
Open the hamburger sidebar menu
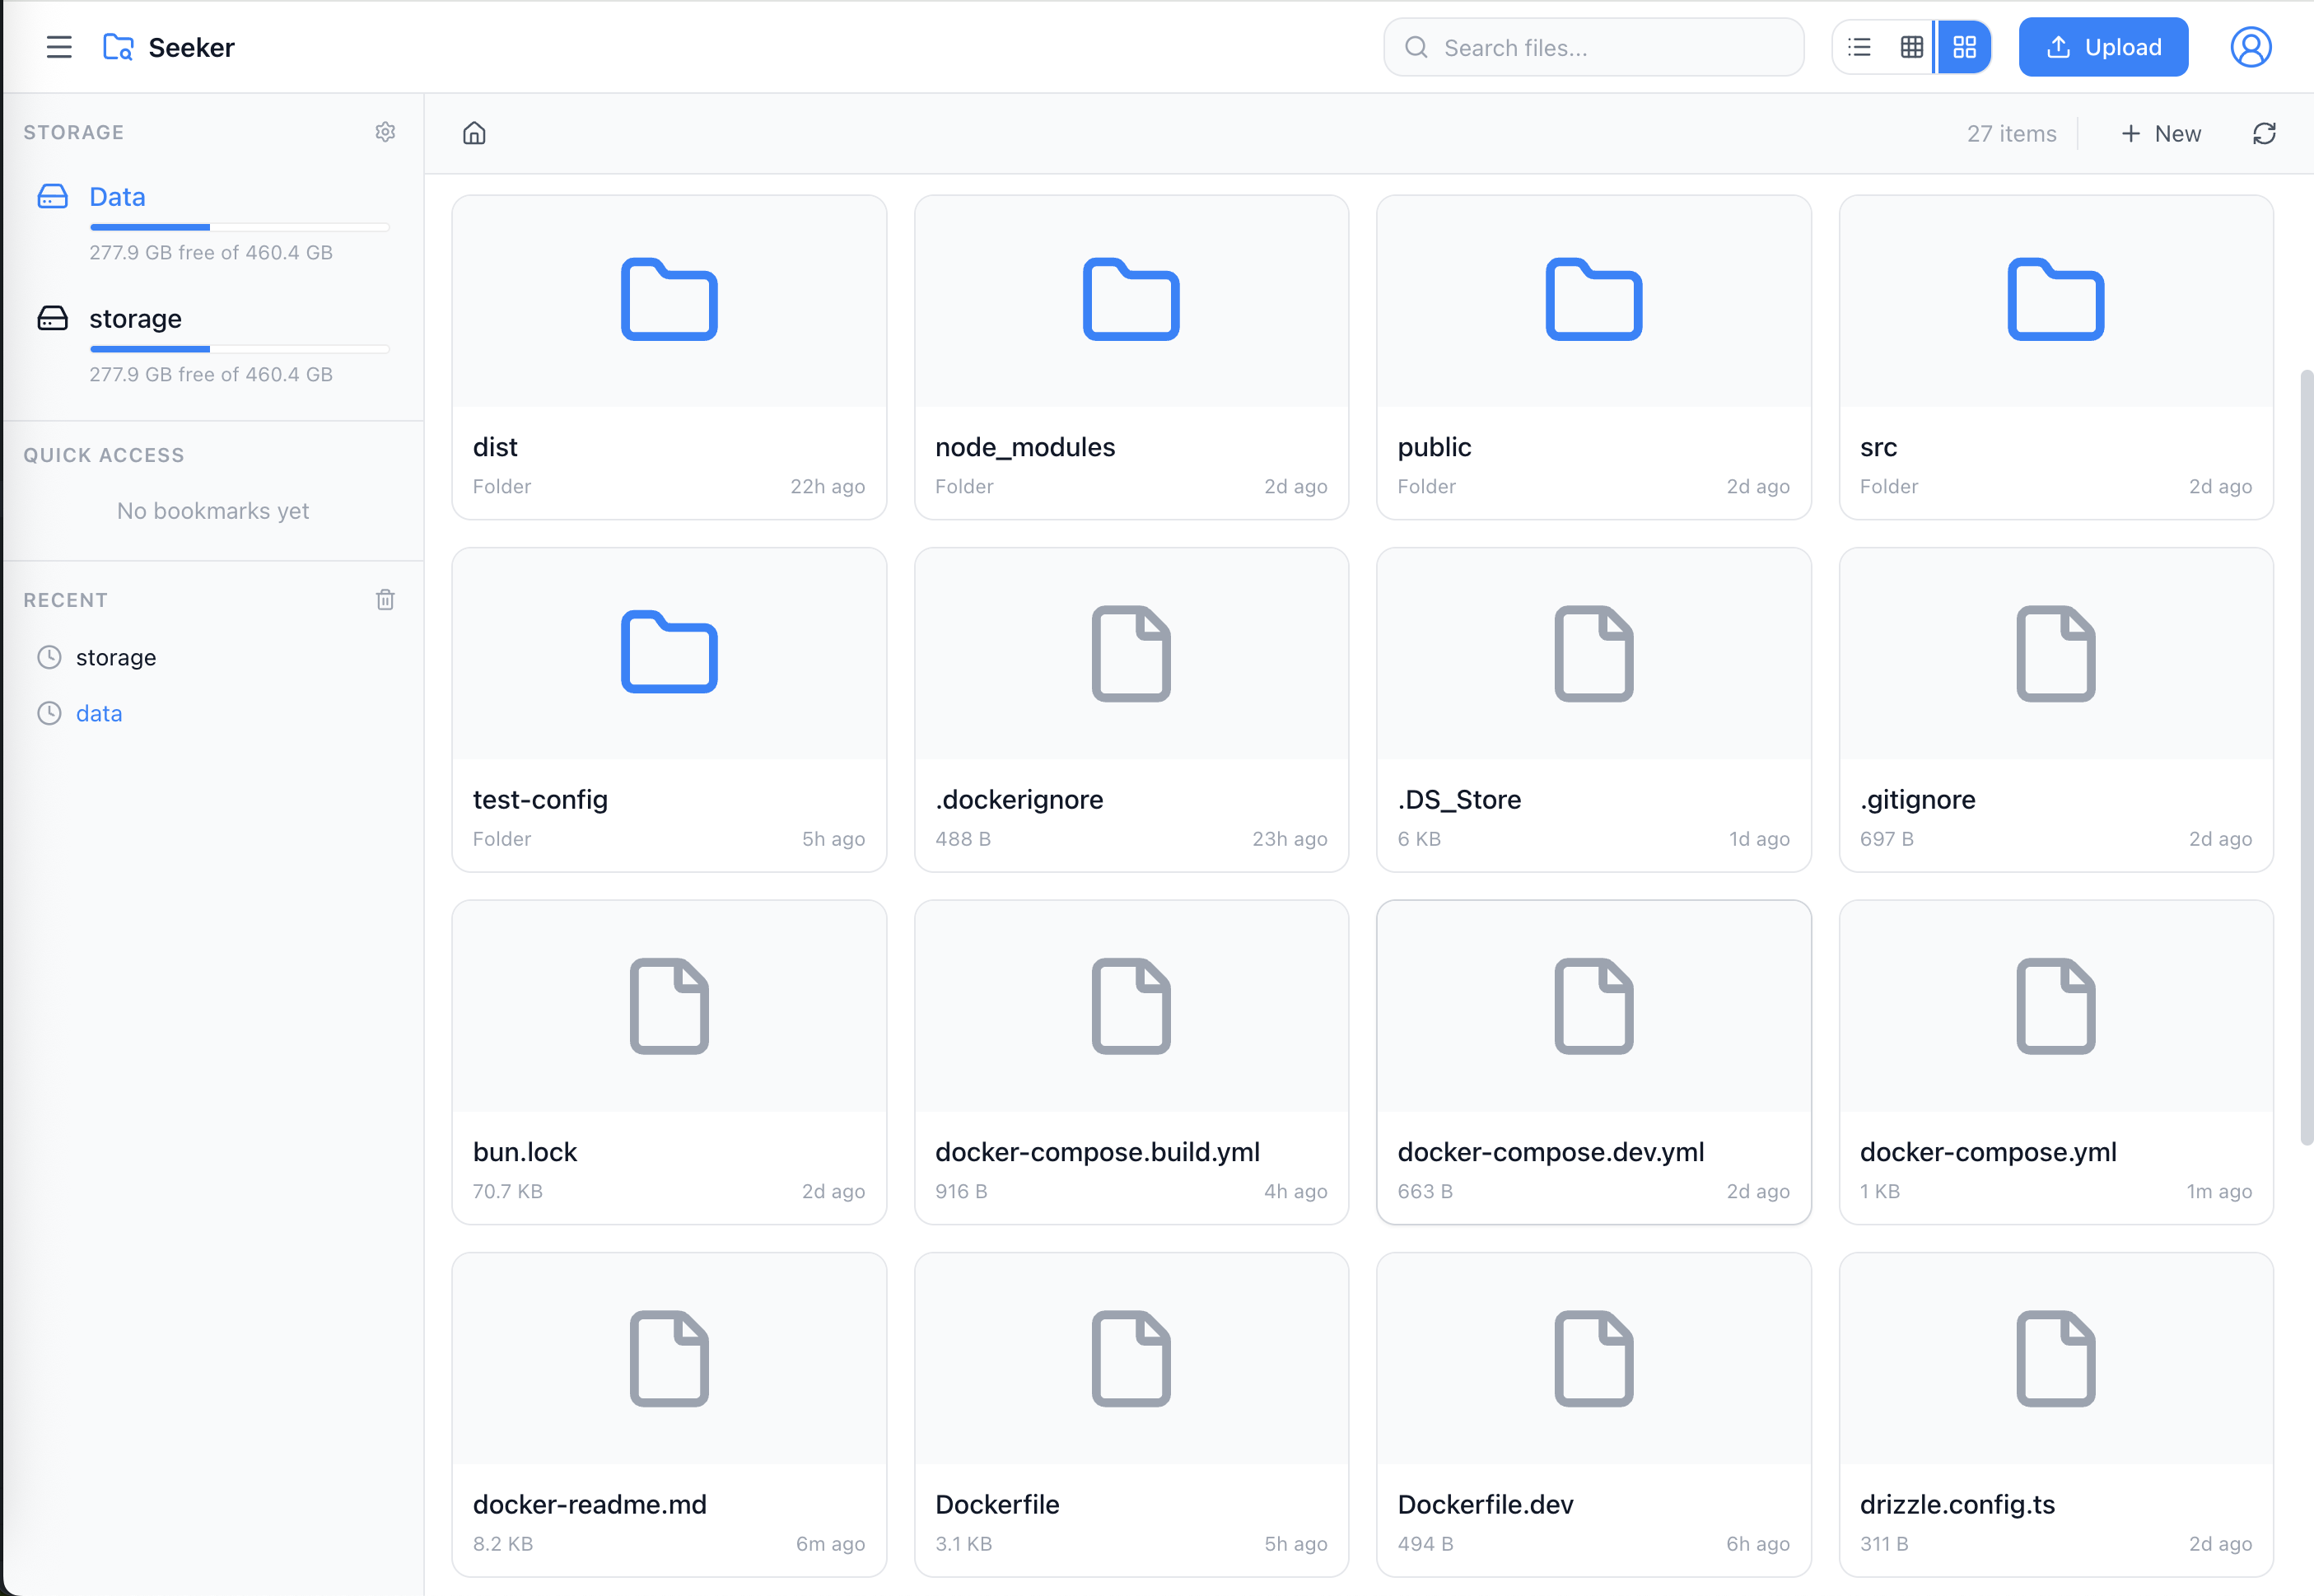(59, 47)
